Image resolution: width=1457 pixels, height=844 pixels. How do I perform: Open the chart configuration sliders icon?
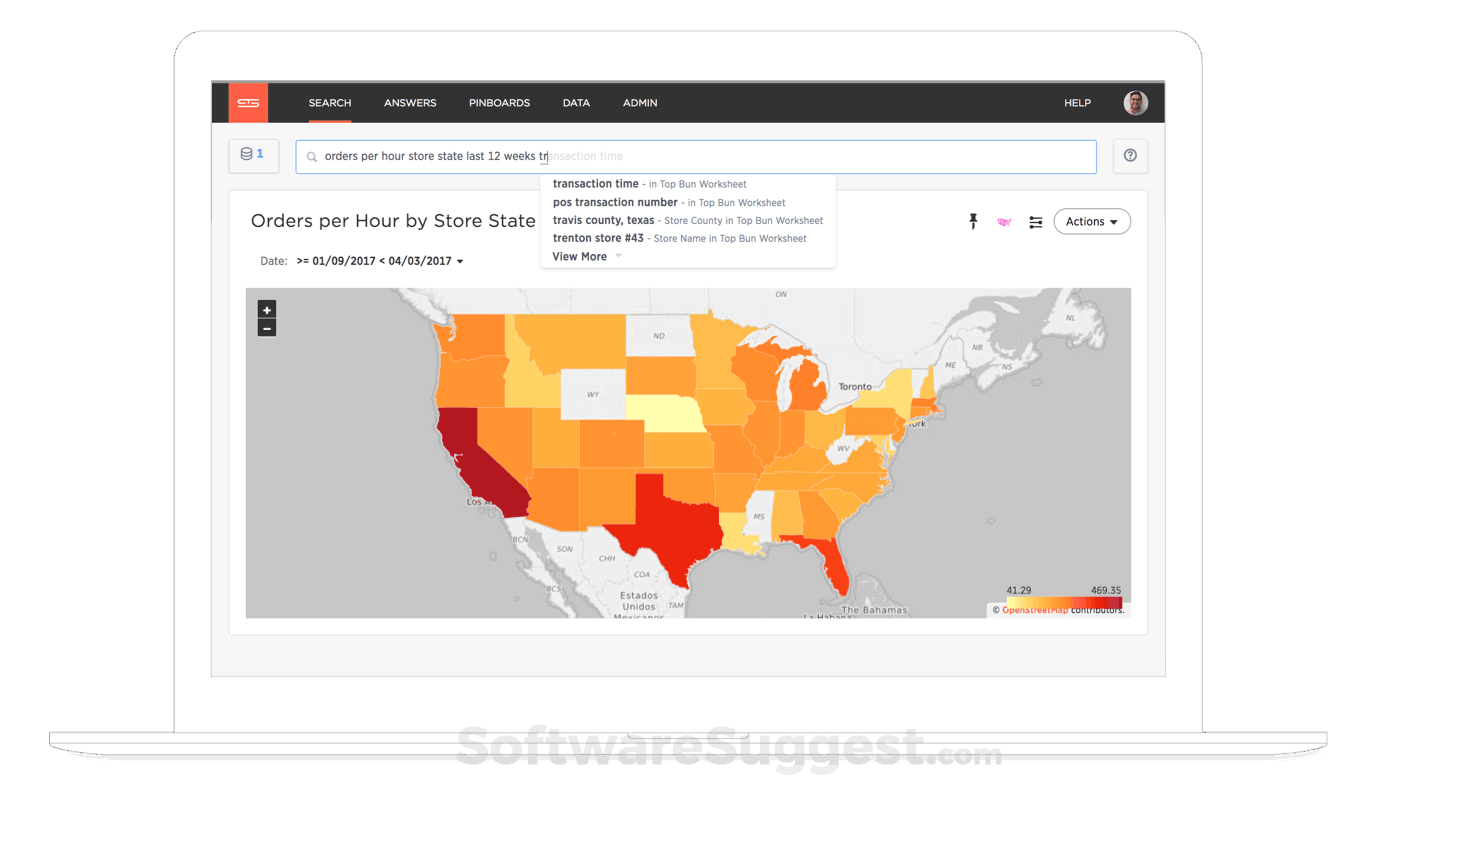[x=1036, y=221]
